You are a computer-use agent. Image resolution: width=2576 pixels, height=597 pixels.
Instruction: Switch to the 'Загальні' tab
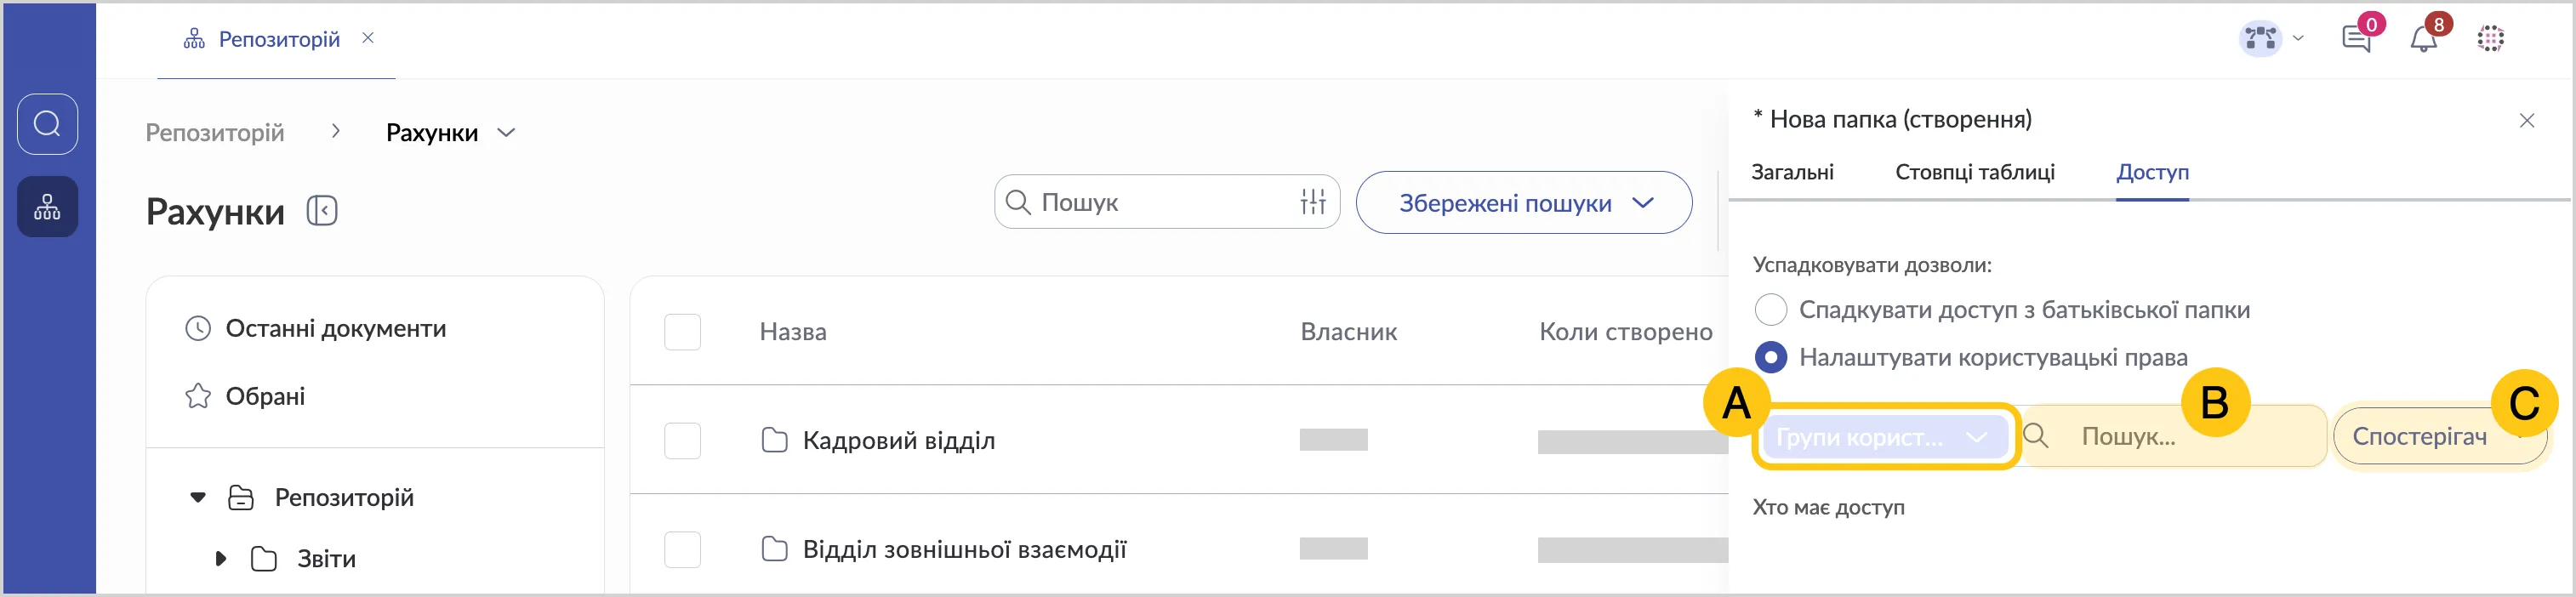[x=1792, y=172]
